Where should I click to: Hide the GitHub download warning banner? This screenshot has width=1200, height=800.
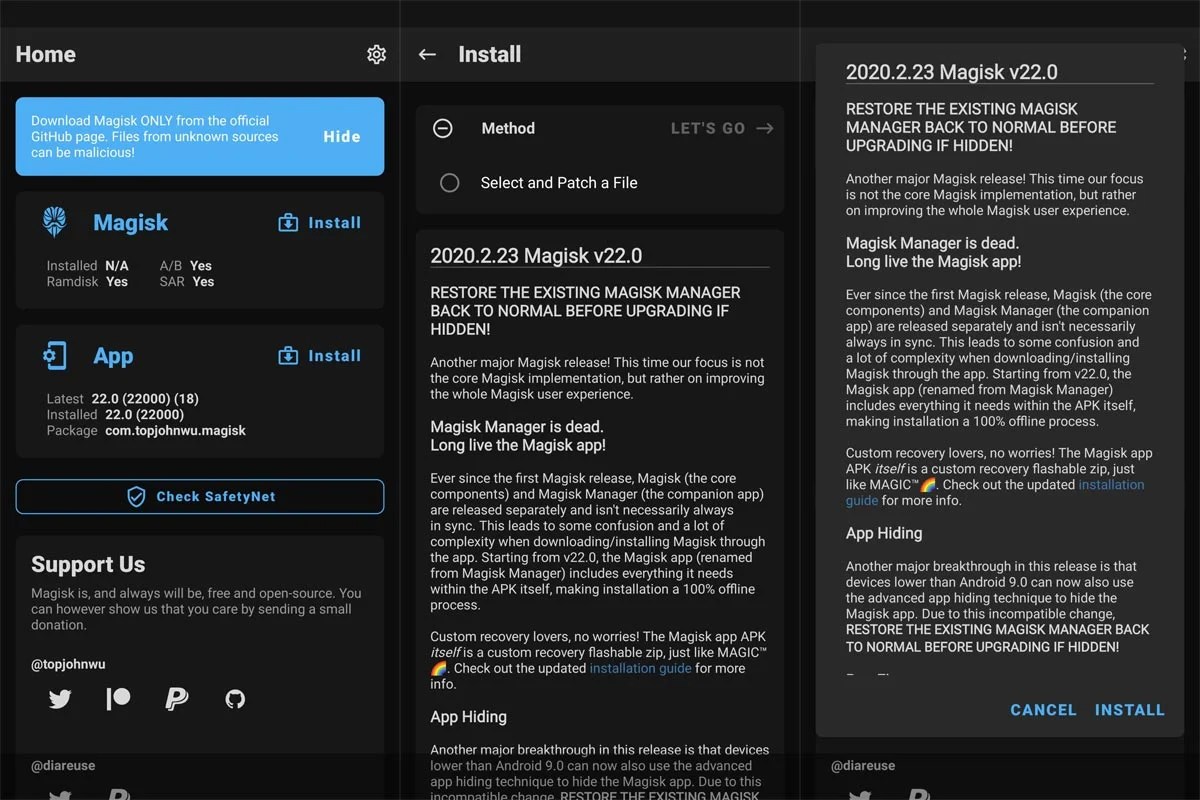[342, 135]
